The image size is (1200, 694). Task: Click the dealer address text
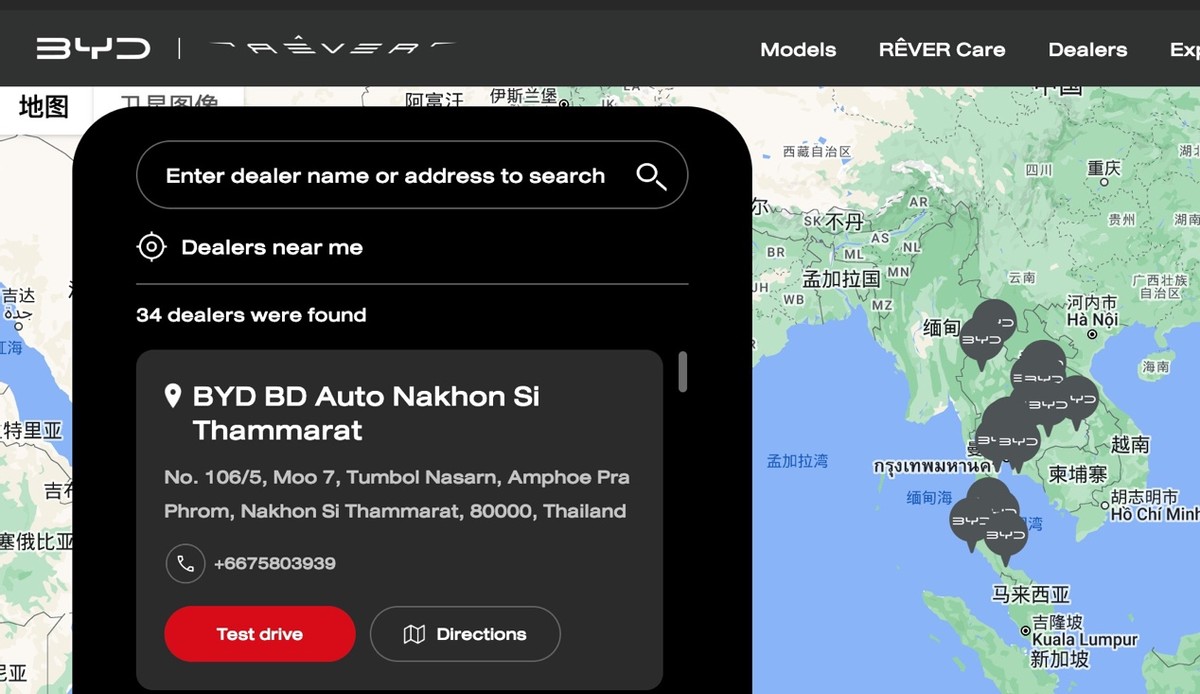397,494
